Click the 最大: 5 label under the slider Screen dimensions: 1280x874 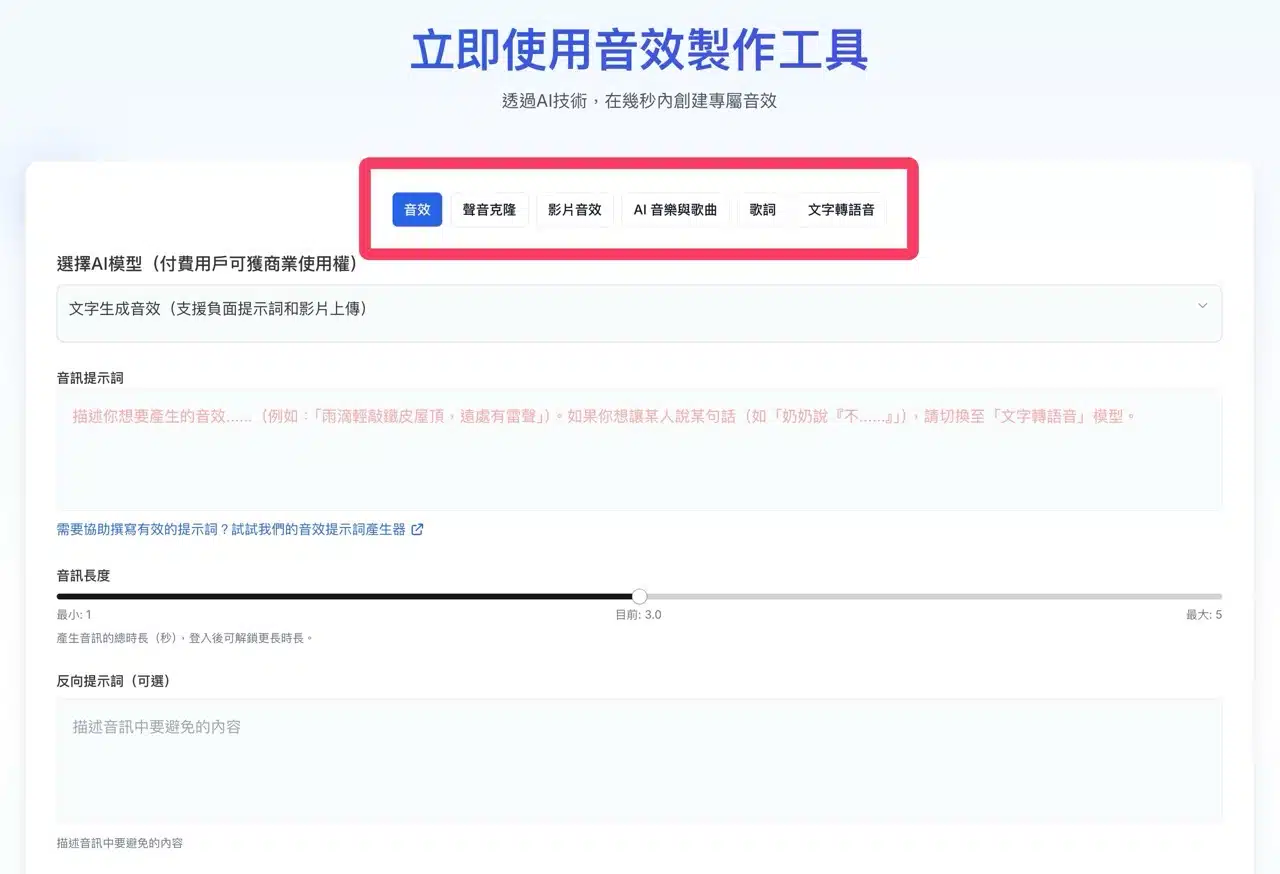(x=1203, y=615)
